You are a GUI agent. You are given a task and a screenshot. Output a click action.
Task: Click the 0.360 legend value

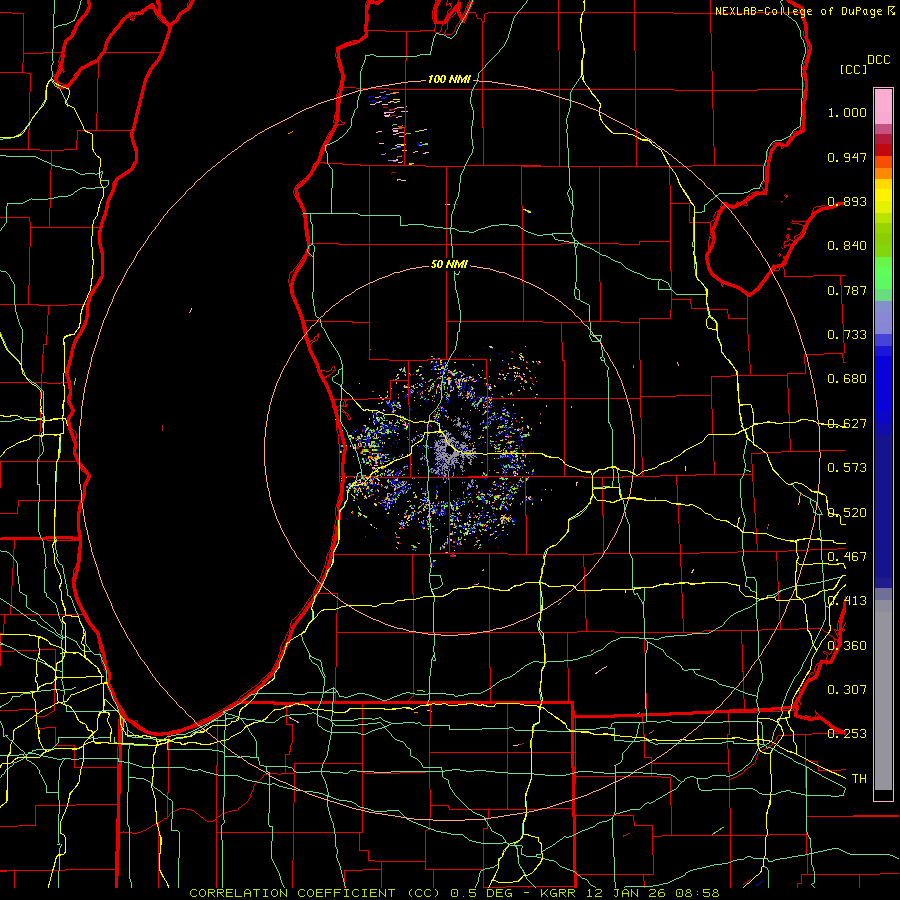[x=847, y=645]
